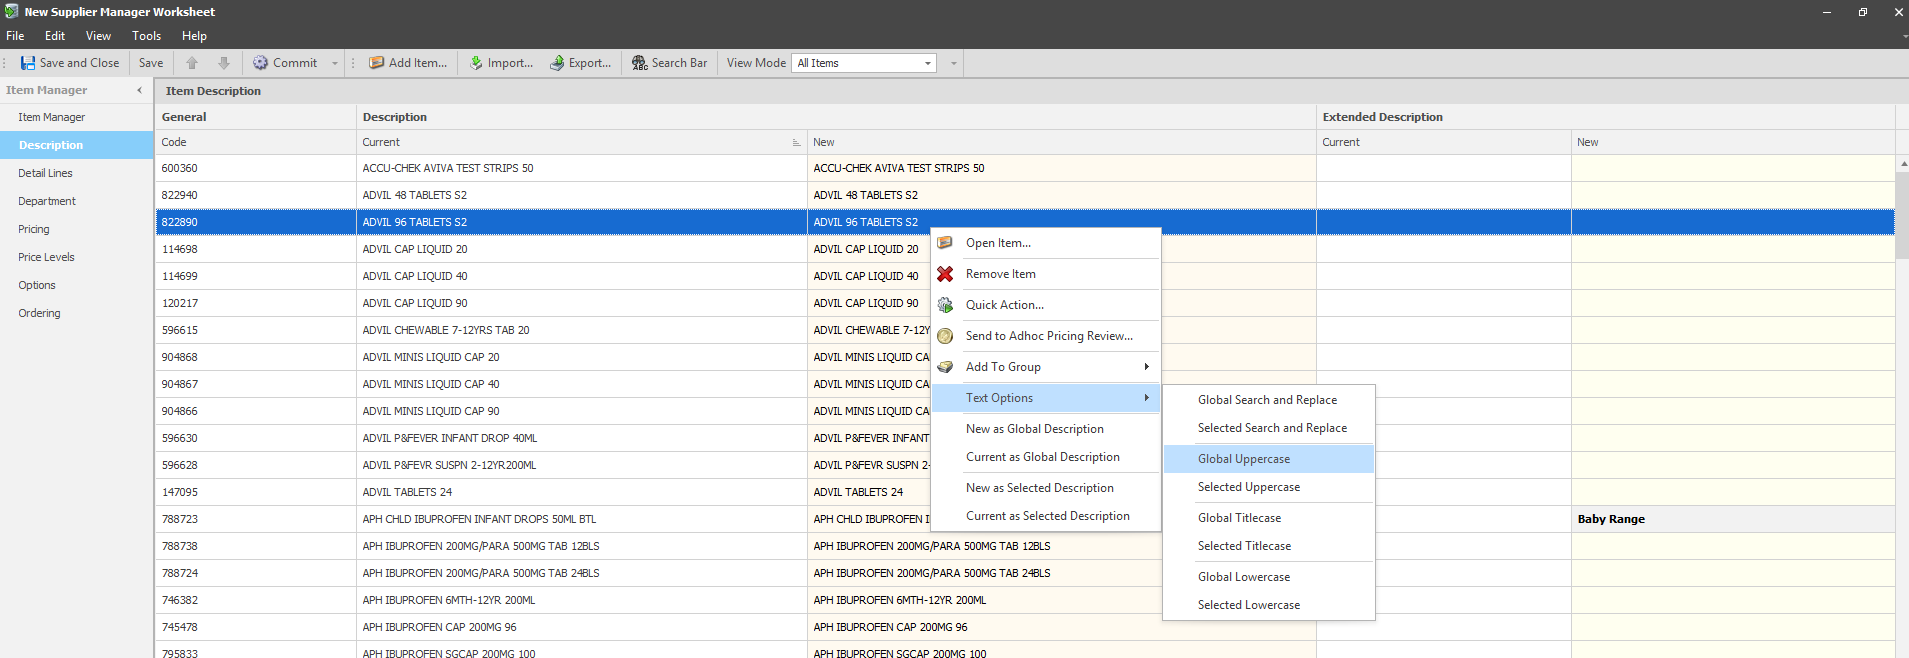Open the Edit menu

pos(55,36)
